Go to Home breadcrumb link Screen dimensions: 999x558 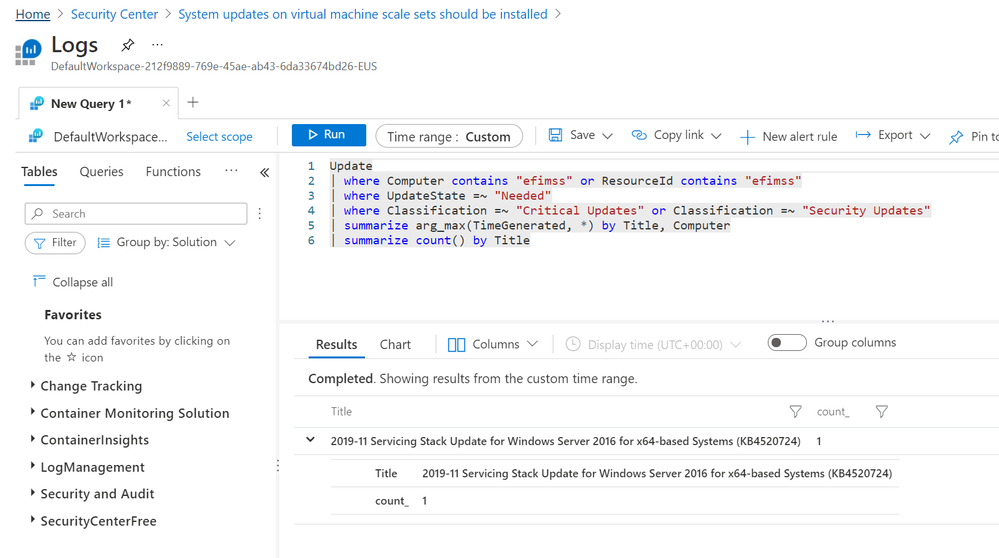click(33, 14)
